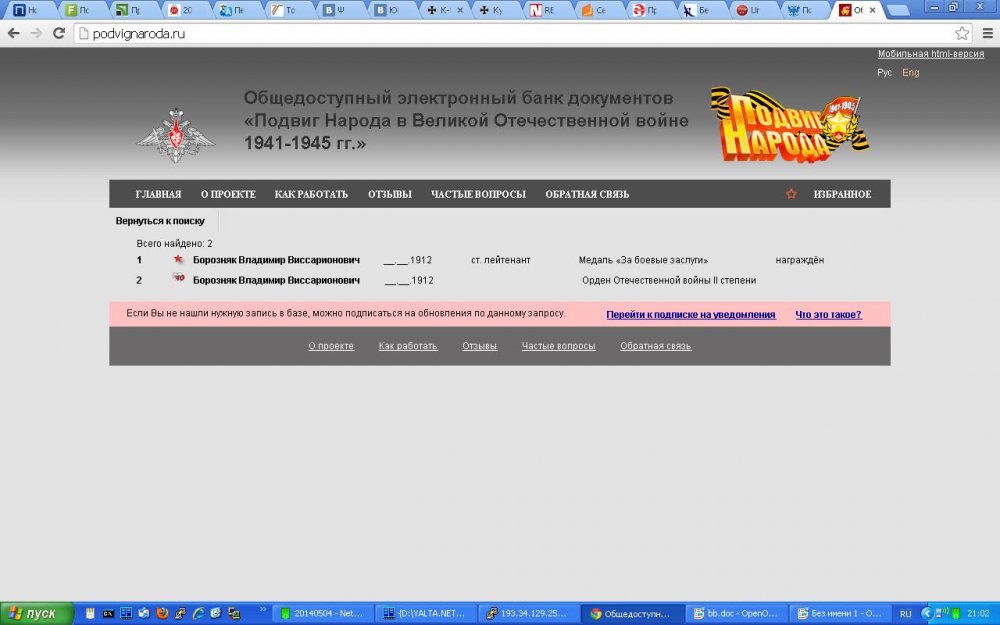Click the system clock showing 21:02
This screenshot has width=1000, height=625.
point(978,614)
